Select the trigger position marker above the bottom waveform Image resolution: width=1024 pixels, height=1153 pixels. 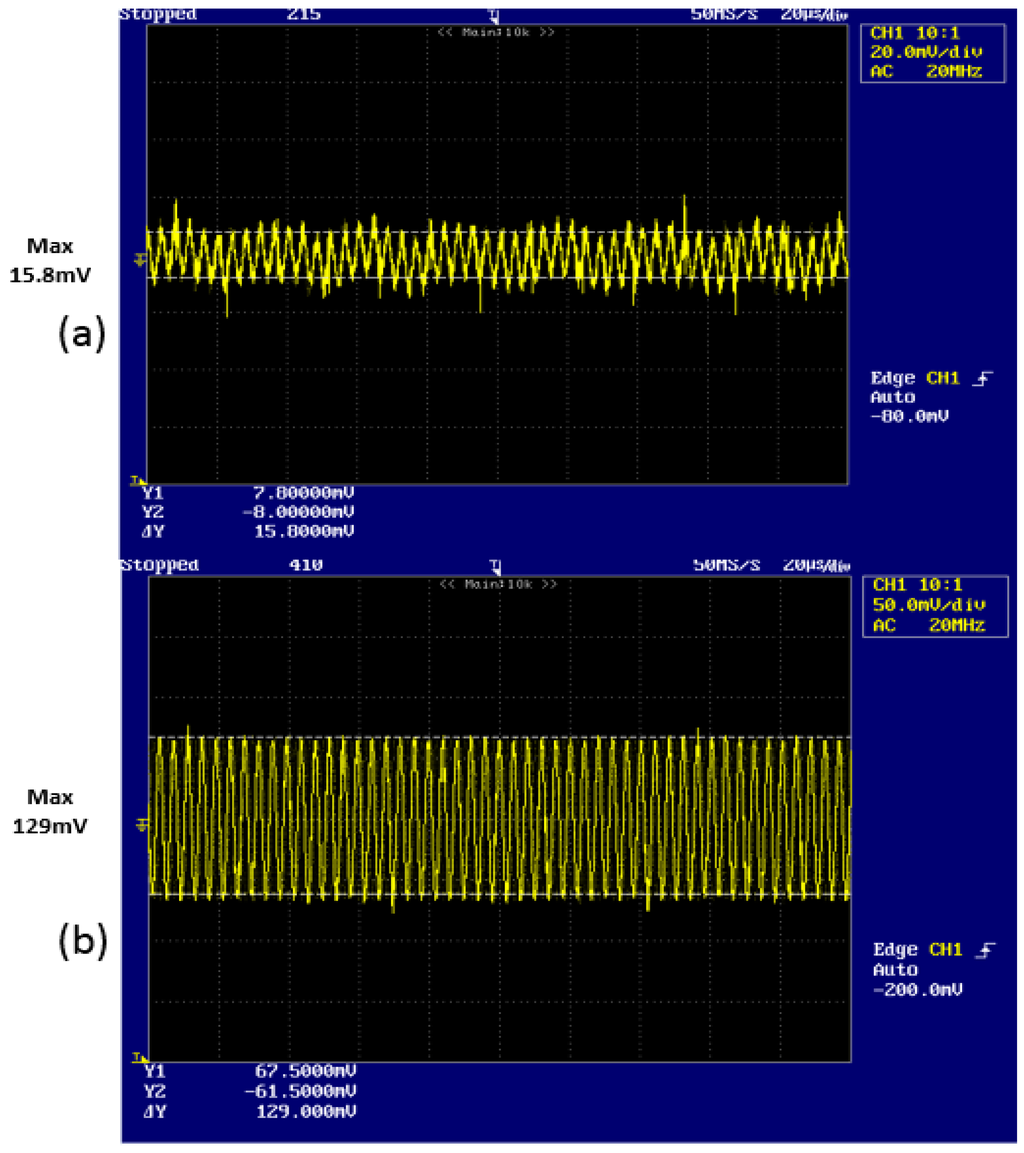pyautogui.click(x=494, y=567)
